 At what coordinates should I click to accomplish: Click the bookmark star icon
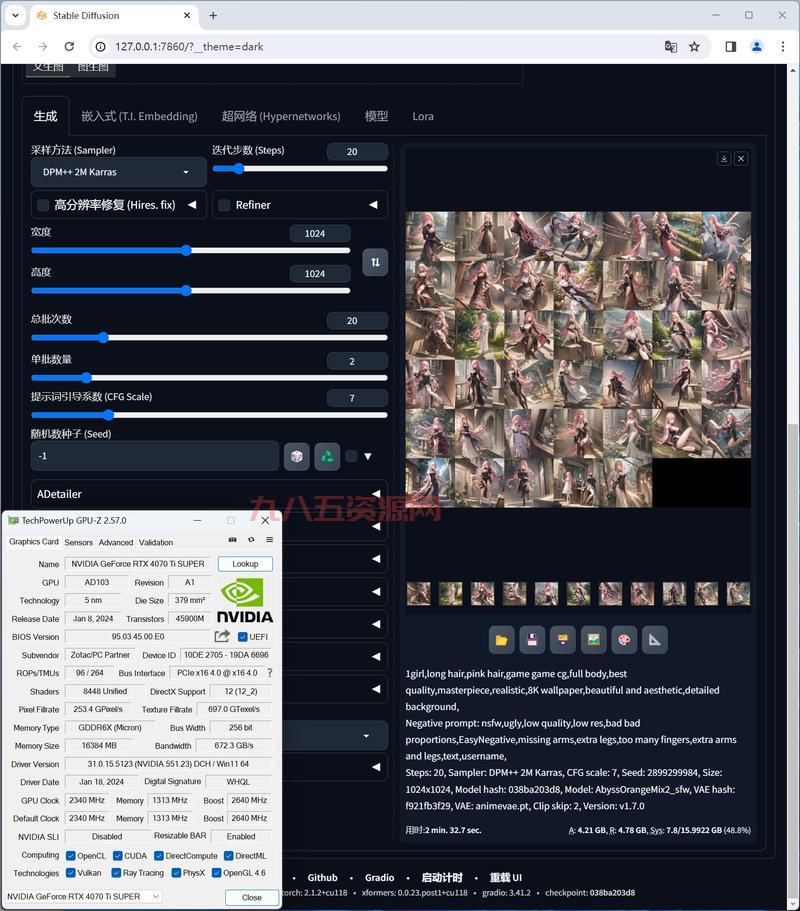pos(694,46)
